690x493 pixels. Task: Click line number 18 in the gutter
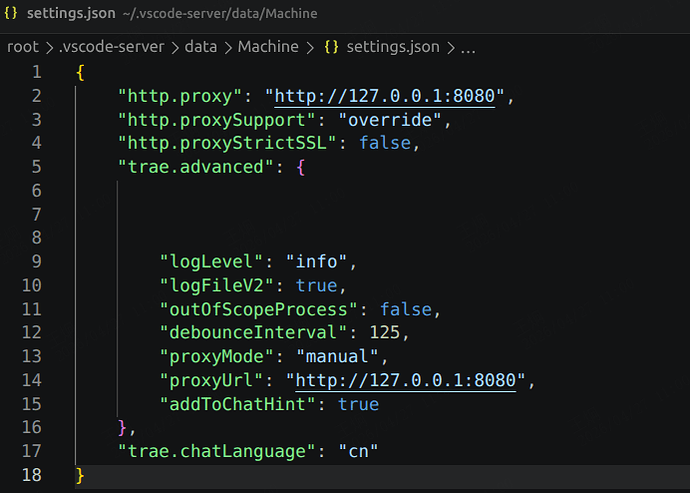tap(32, 475)
